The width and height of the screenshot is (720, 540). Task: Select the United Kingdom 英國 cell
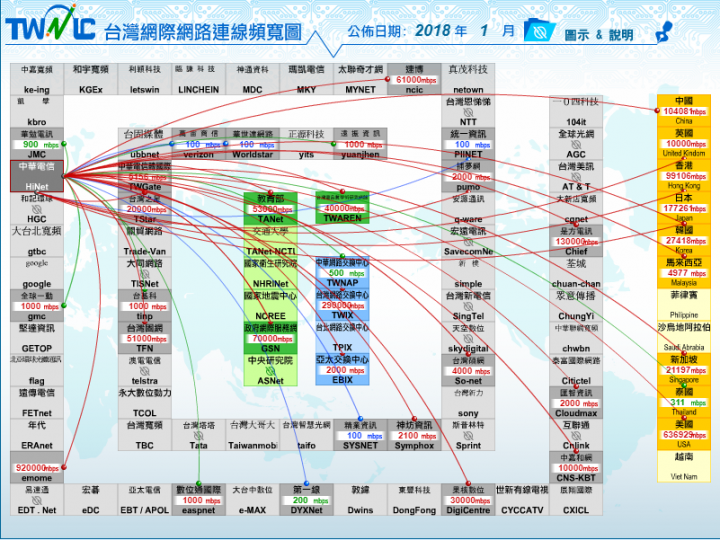[684, 143]
